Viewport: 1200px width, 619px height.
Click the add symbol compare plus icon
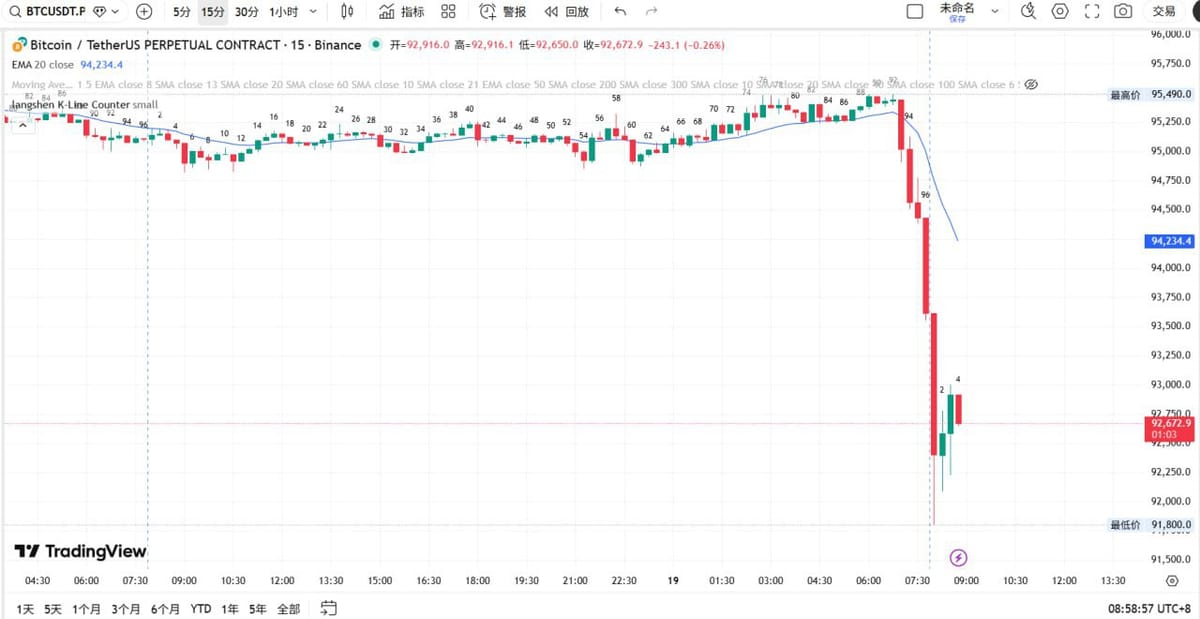[144, 12]
